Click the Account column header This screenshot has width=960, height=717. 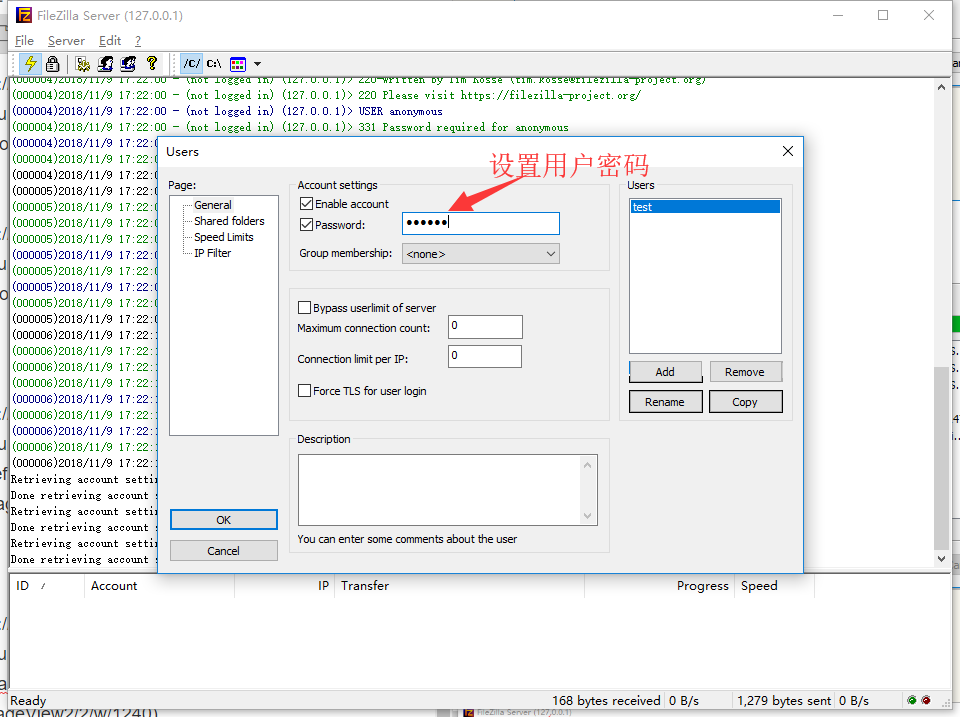coord(159,586)
